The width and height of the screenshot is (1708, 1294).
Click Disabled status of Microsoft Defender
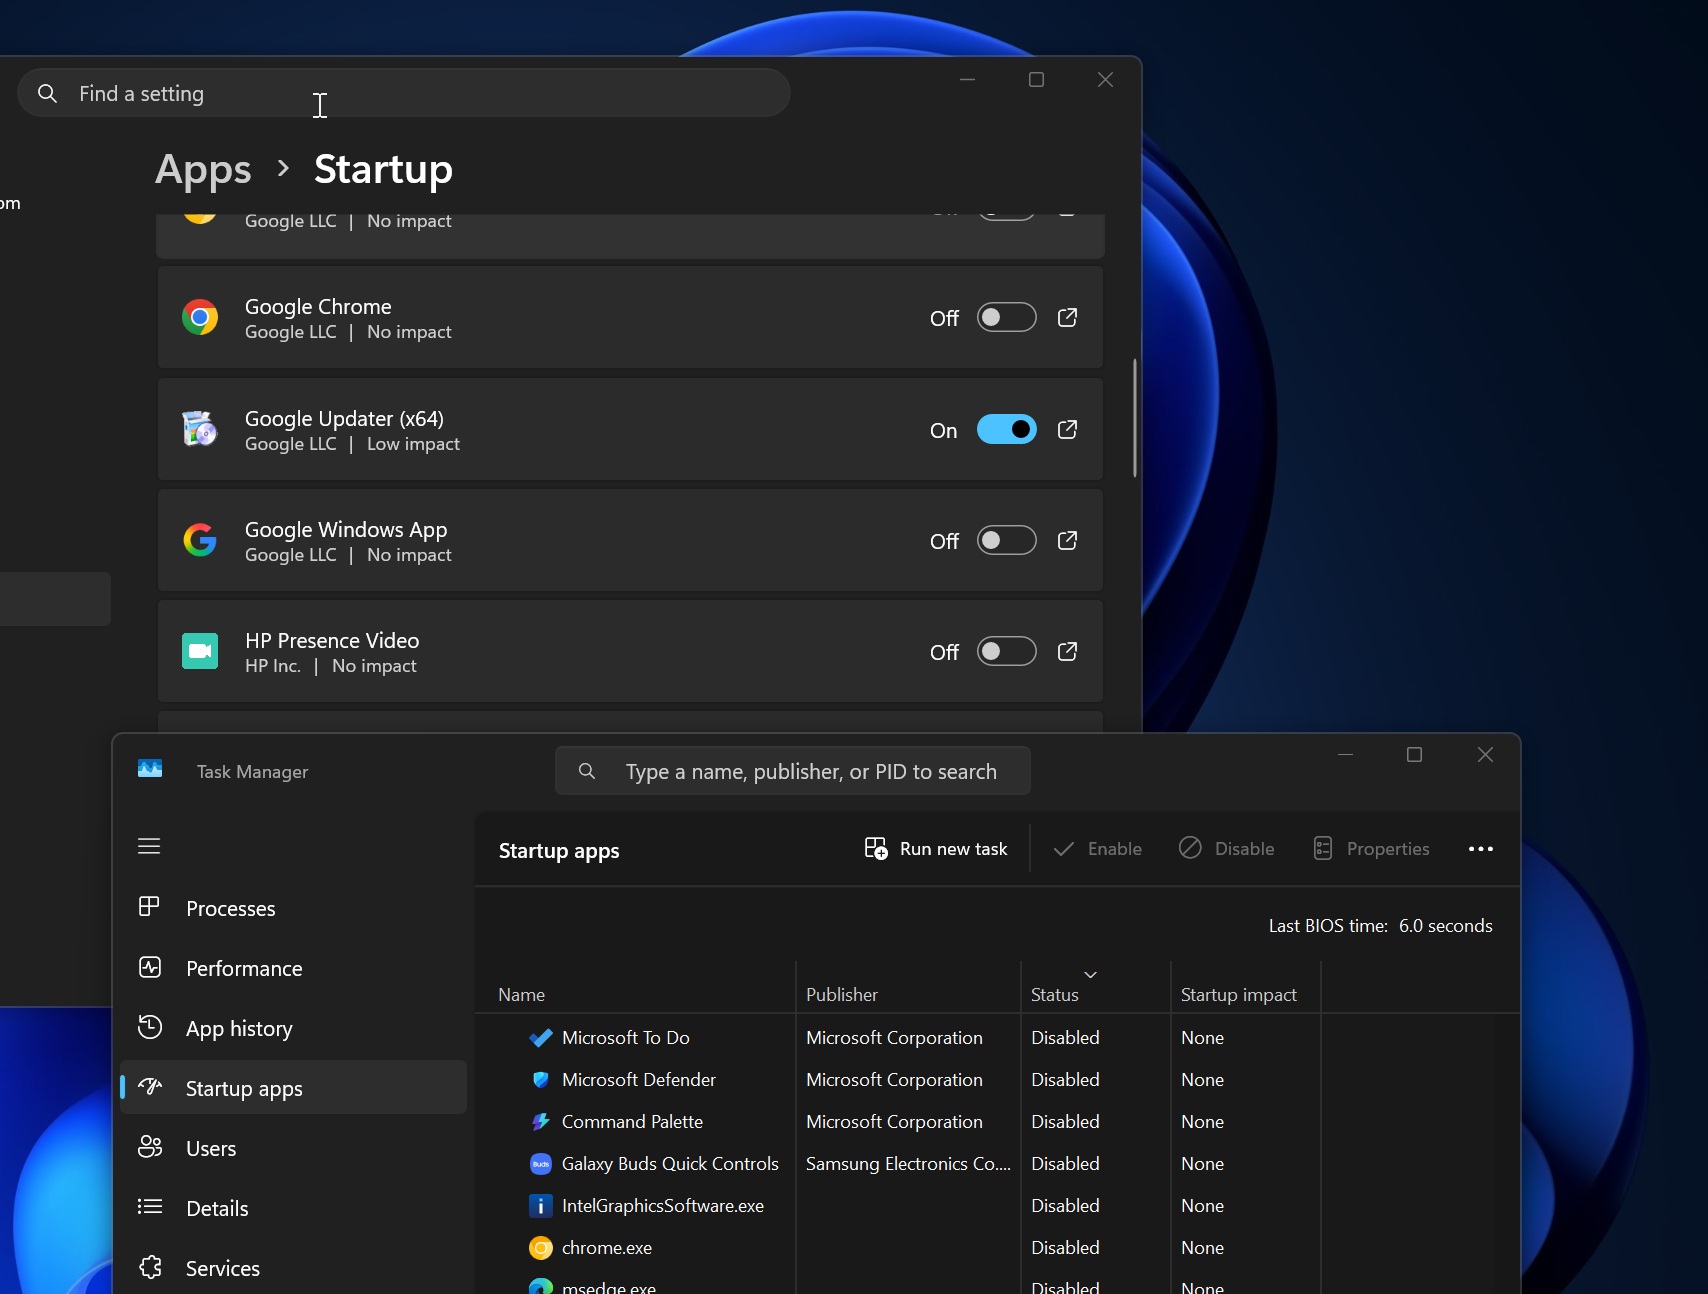[x=1065, y=1080]
